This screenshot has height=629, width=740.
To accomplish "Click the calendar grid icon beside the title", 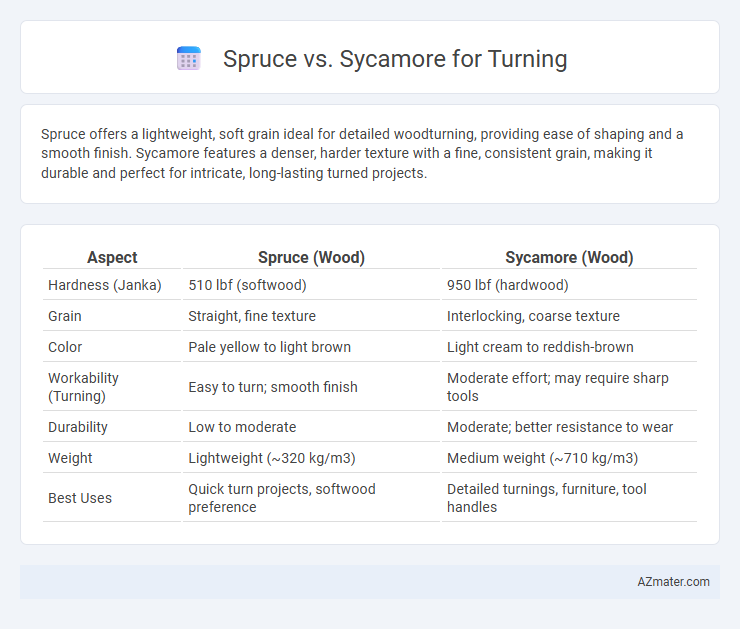I will tap(189, 59).
